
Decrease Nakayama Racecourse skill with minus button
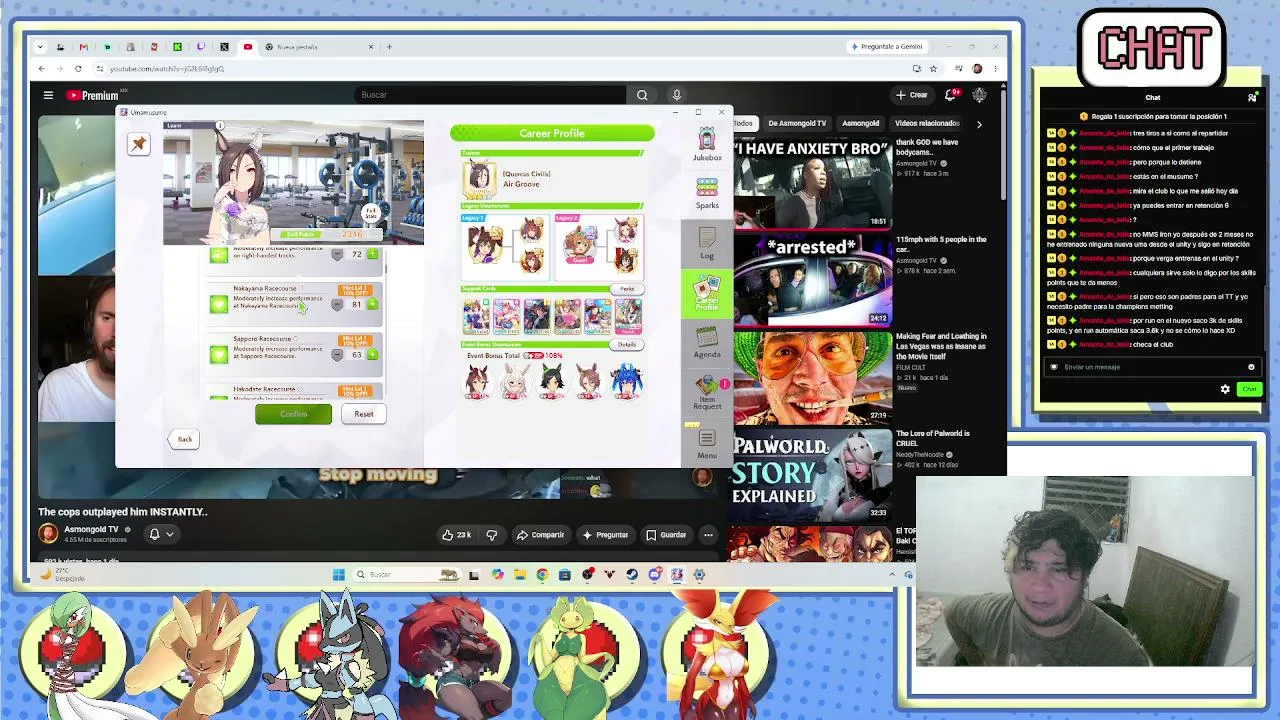337,305
